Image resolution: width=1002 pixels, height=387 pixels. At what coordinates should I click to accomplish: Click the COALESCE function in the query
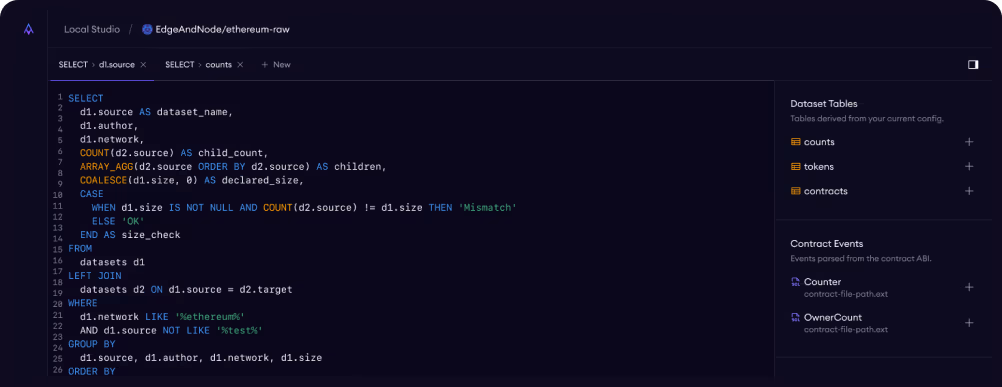pos(103,181)
